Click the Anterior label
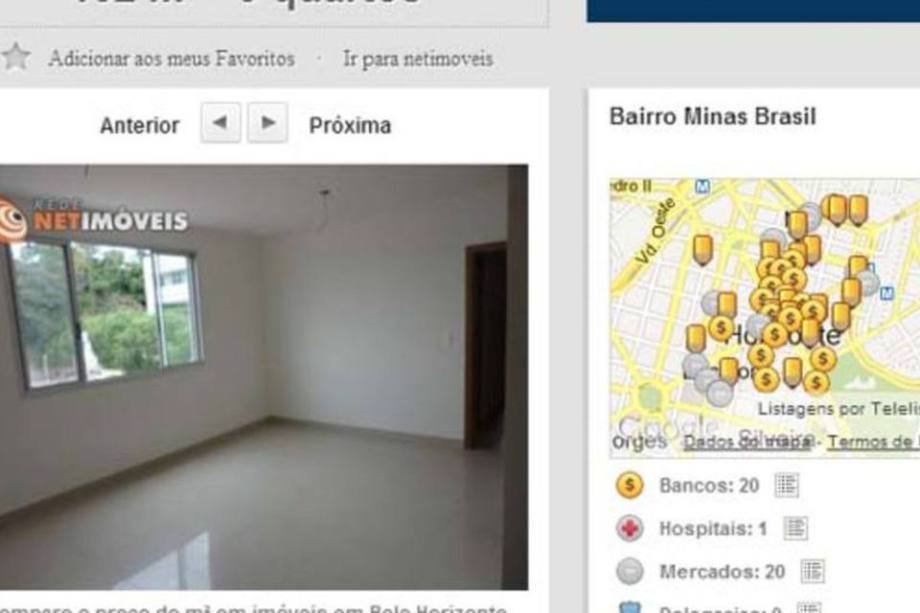 [x=140, y=126]
